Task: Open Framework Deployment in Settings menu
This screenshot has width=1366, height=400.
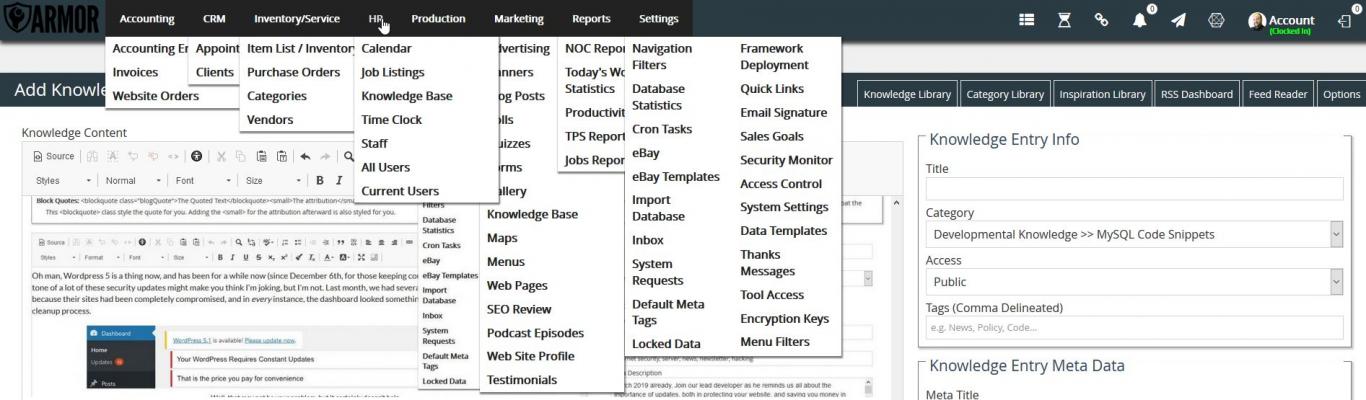Action: 775,56
